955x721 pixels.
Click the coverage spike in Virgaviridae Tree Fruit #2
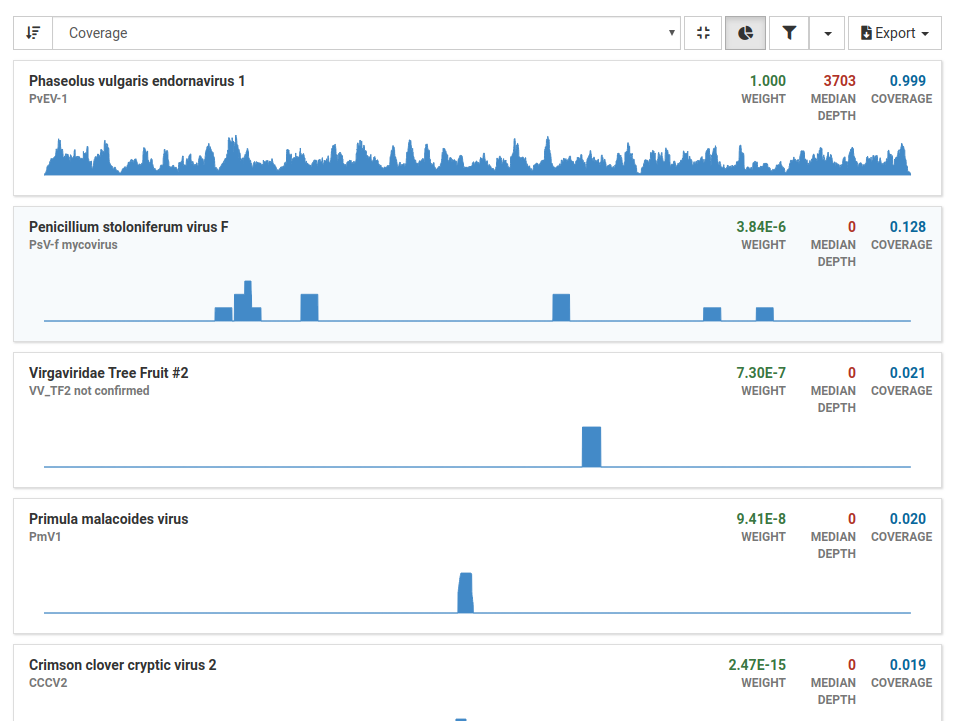pyautogui.click(x=592, y=444)
